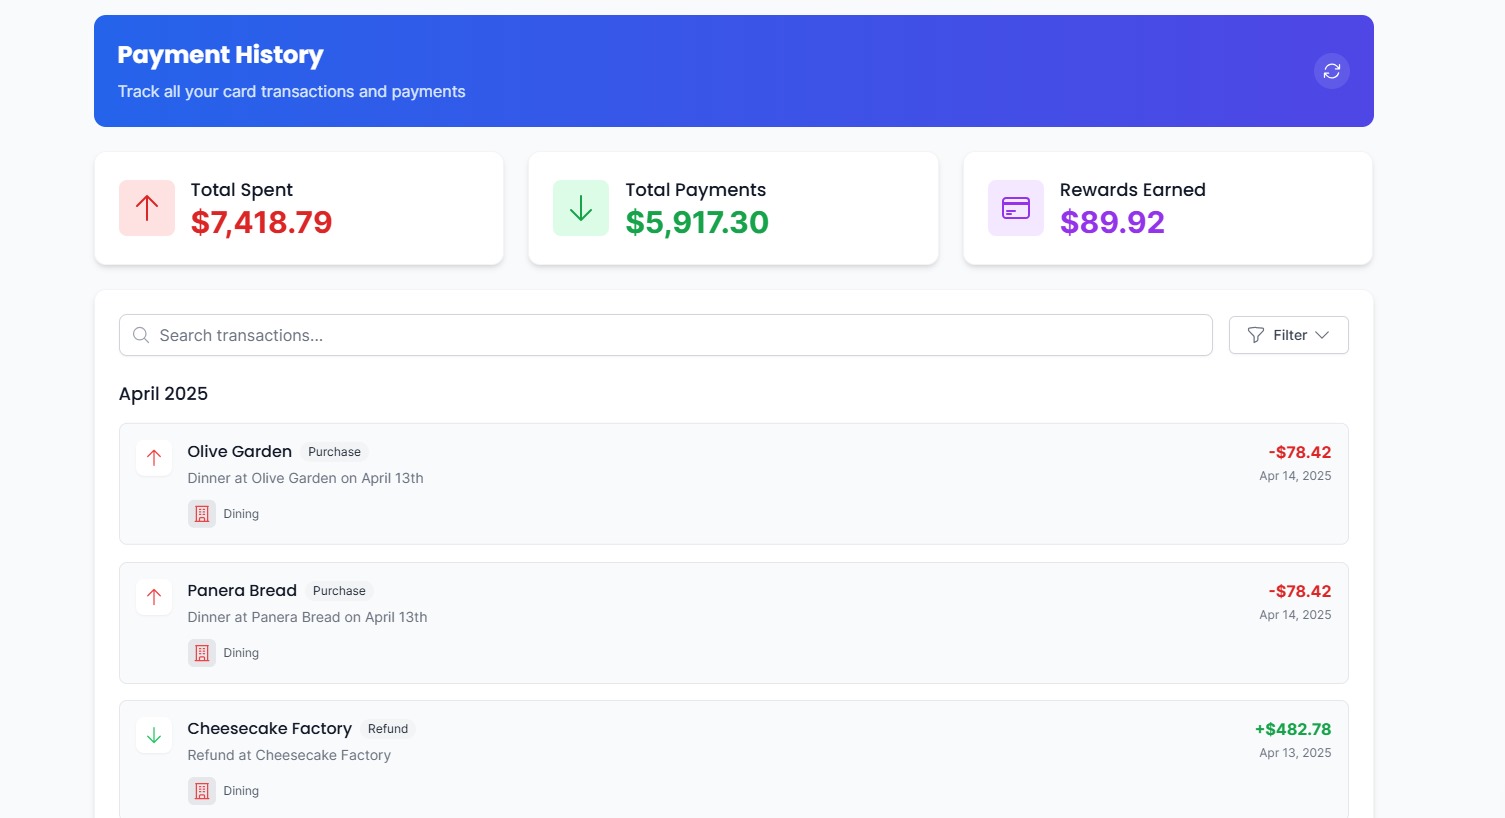Click 'Dinner at Olive Garden on April 13th'

(x=306, y=478)
